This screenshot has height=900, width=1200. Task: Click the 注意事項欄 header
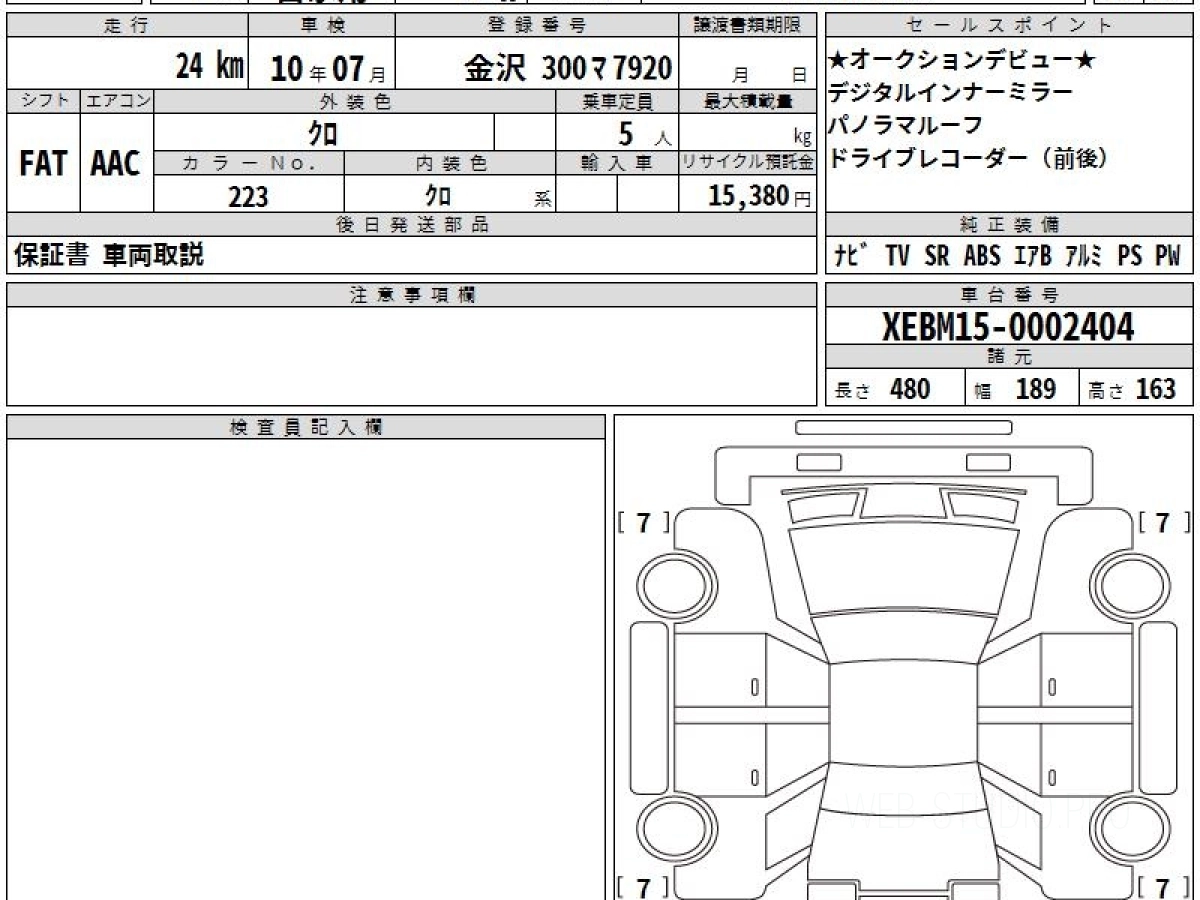tap(412, 295)
